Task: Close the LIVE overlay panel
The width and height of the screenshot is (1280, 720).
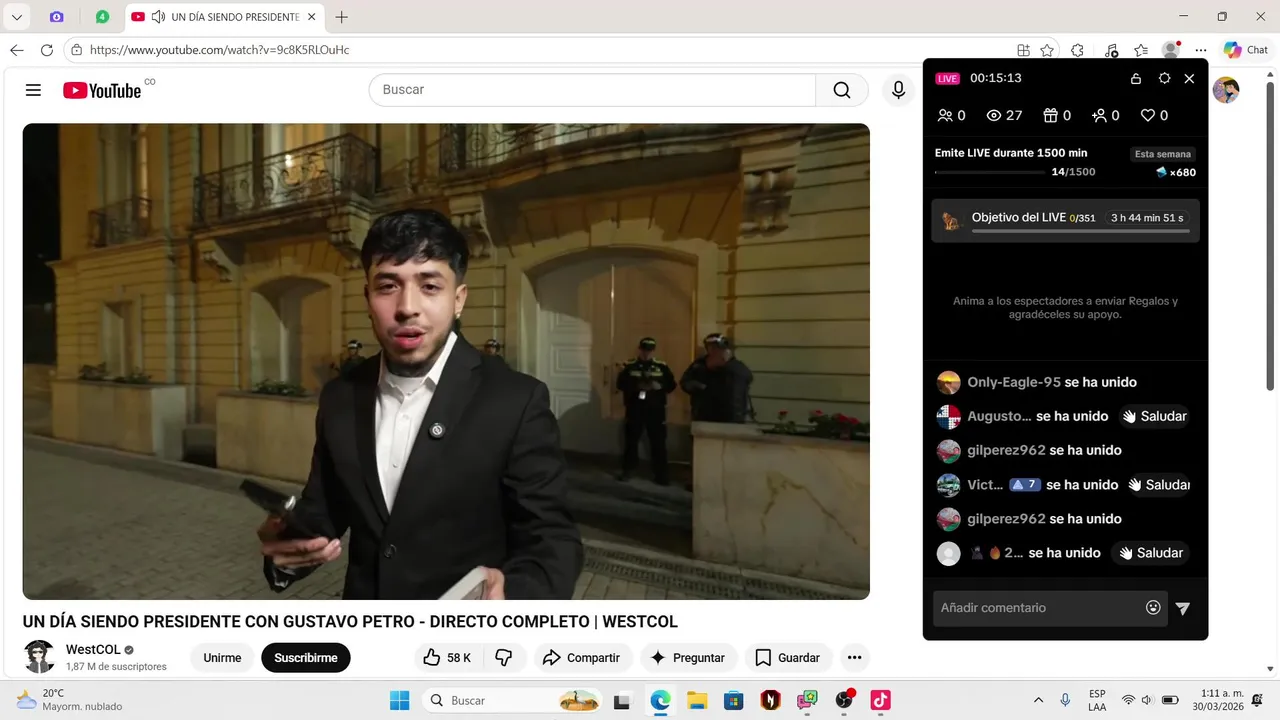Action: point(1189,78)
